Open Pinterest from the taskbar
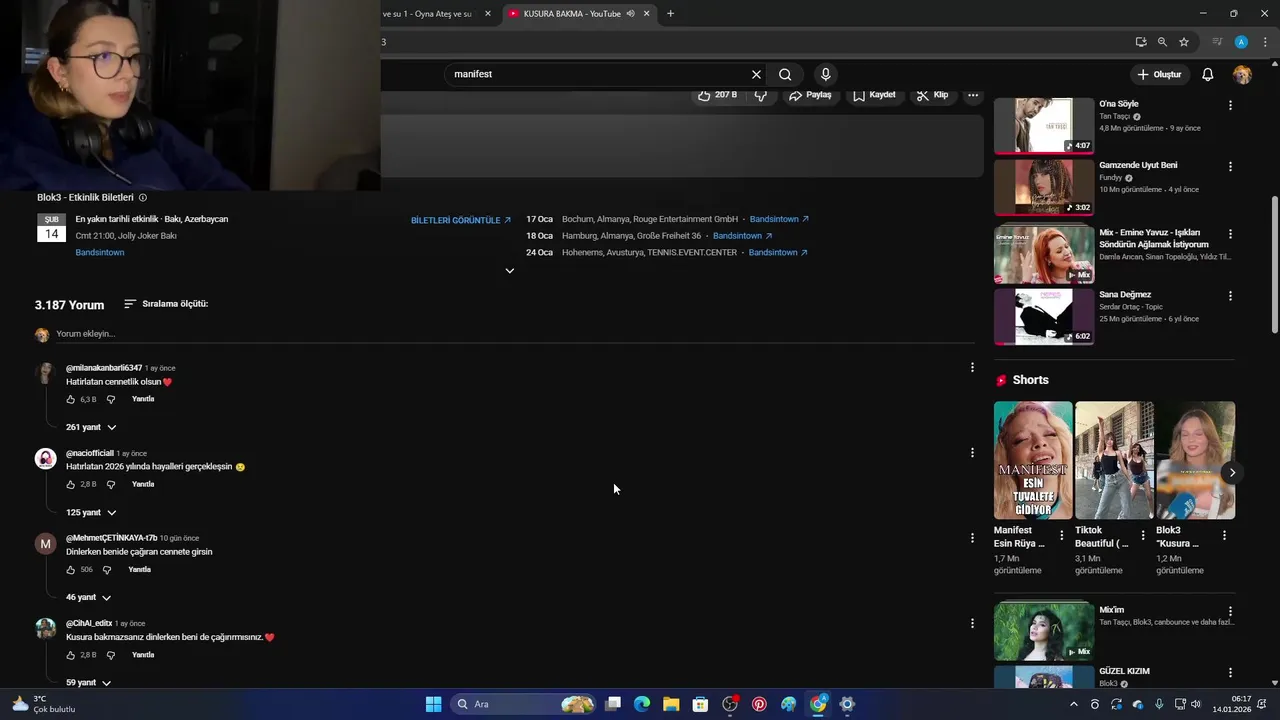1280x720 pixels. click(759, 704)
